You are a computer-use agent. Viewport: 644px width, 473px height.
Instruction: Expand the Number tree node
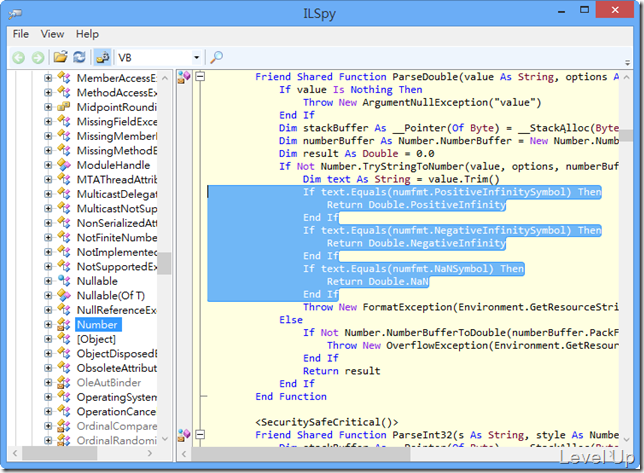(48, 325)
